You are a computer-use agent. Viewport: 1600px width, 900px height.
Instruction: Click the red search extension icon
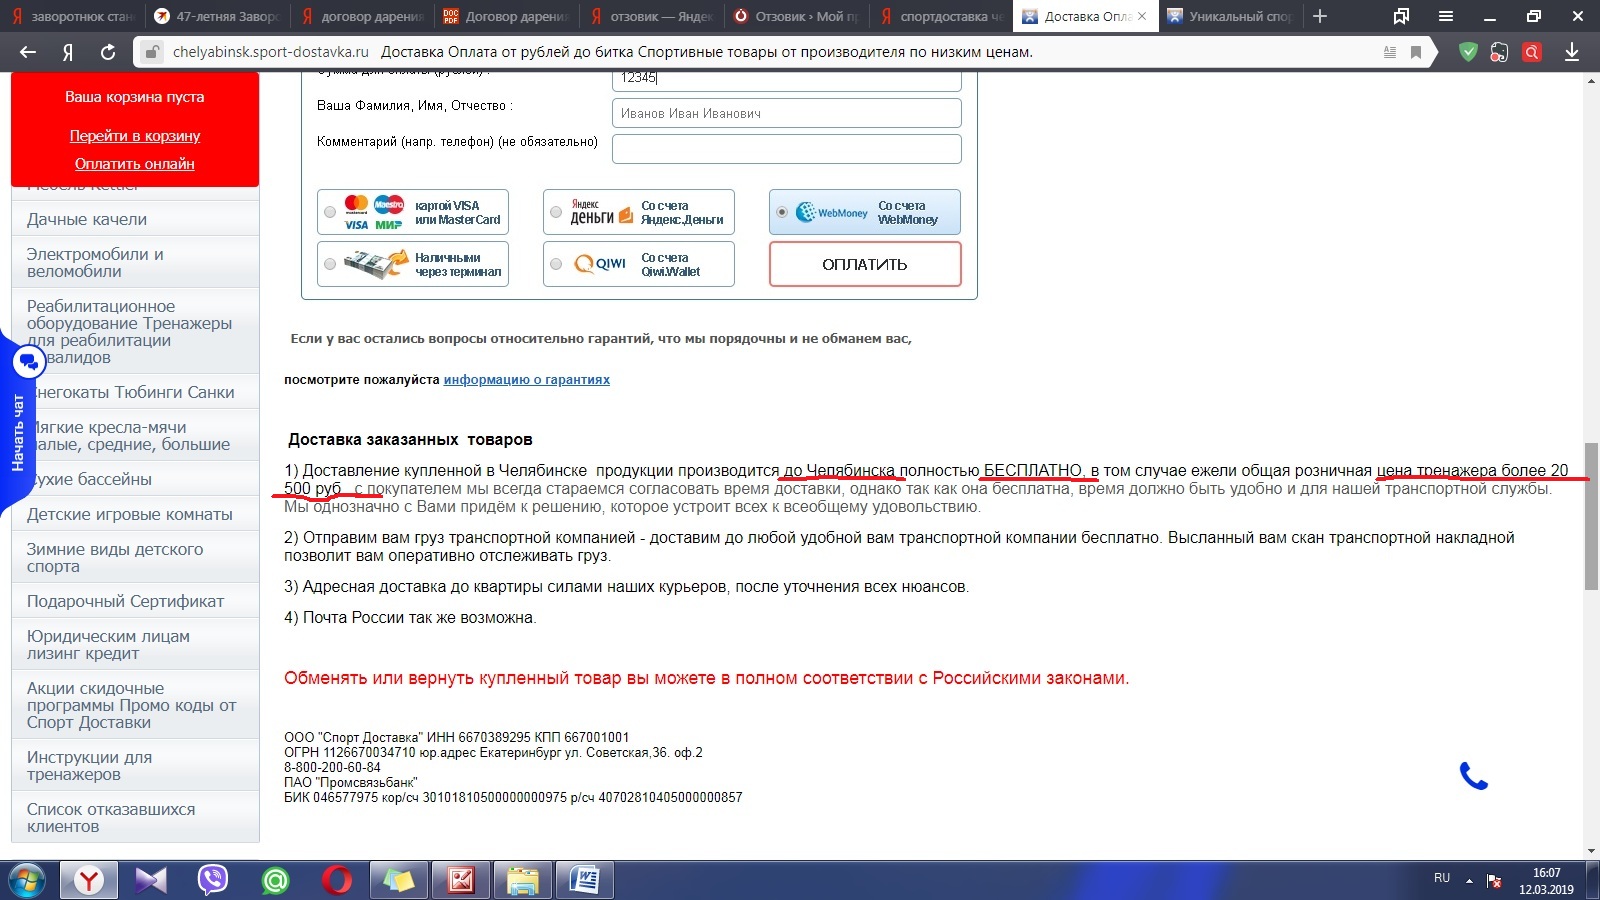[x=1531, y=52]
